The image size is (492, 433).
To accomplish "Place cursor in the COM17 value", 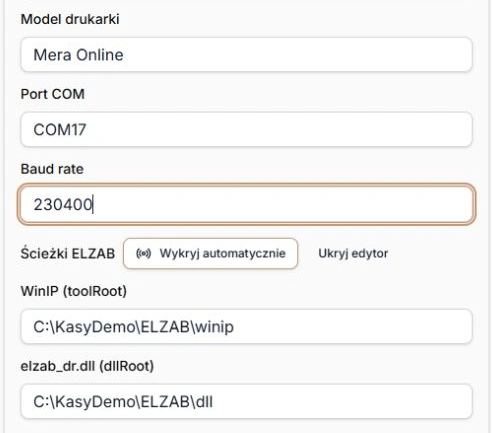I will [60, 130].
